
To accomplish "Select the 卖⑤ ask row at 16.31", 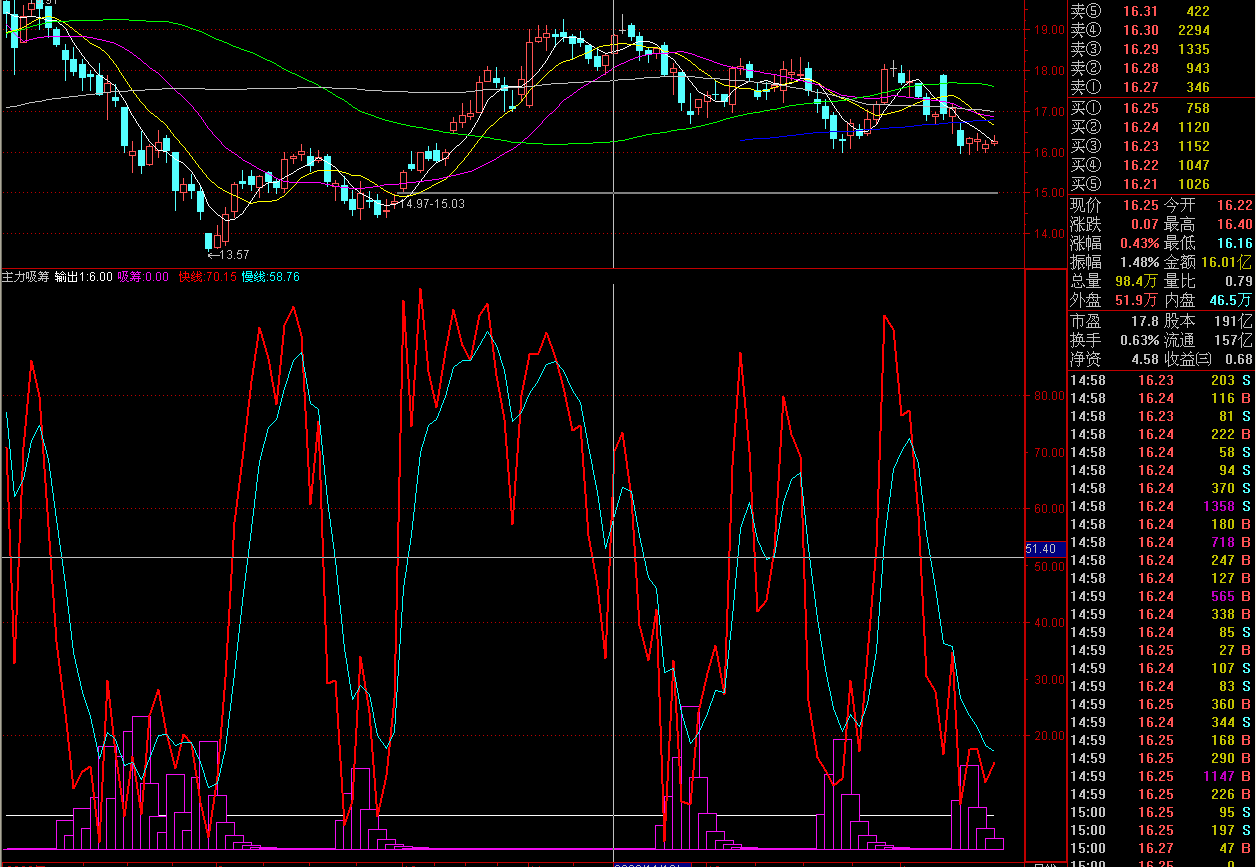I will (1161, 12).
